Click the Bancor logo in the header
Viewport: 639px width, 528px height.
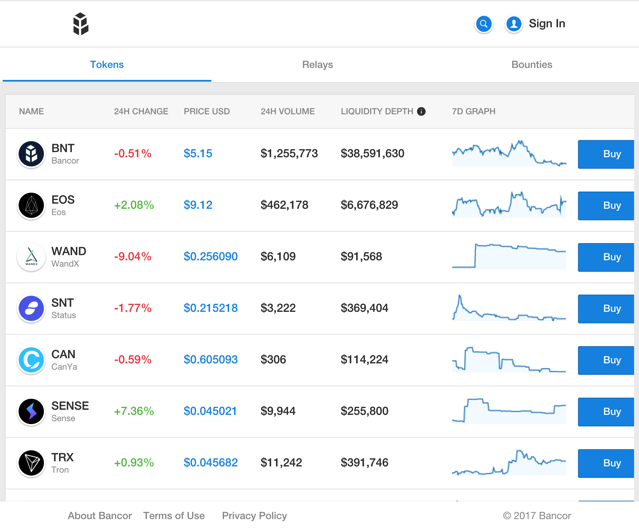(81, 24)
